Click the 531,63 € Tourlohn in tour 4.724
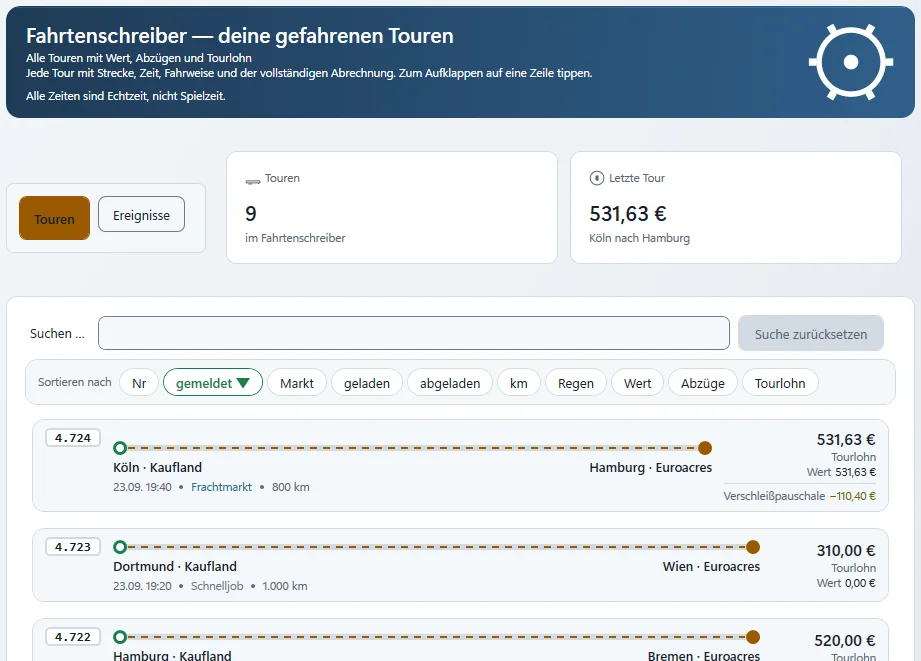The image size is (921, 661). click(x=846, y=439)
